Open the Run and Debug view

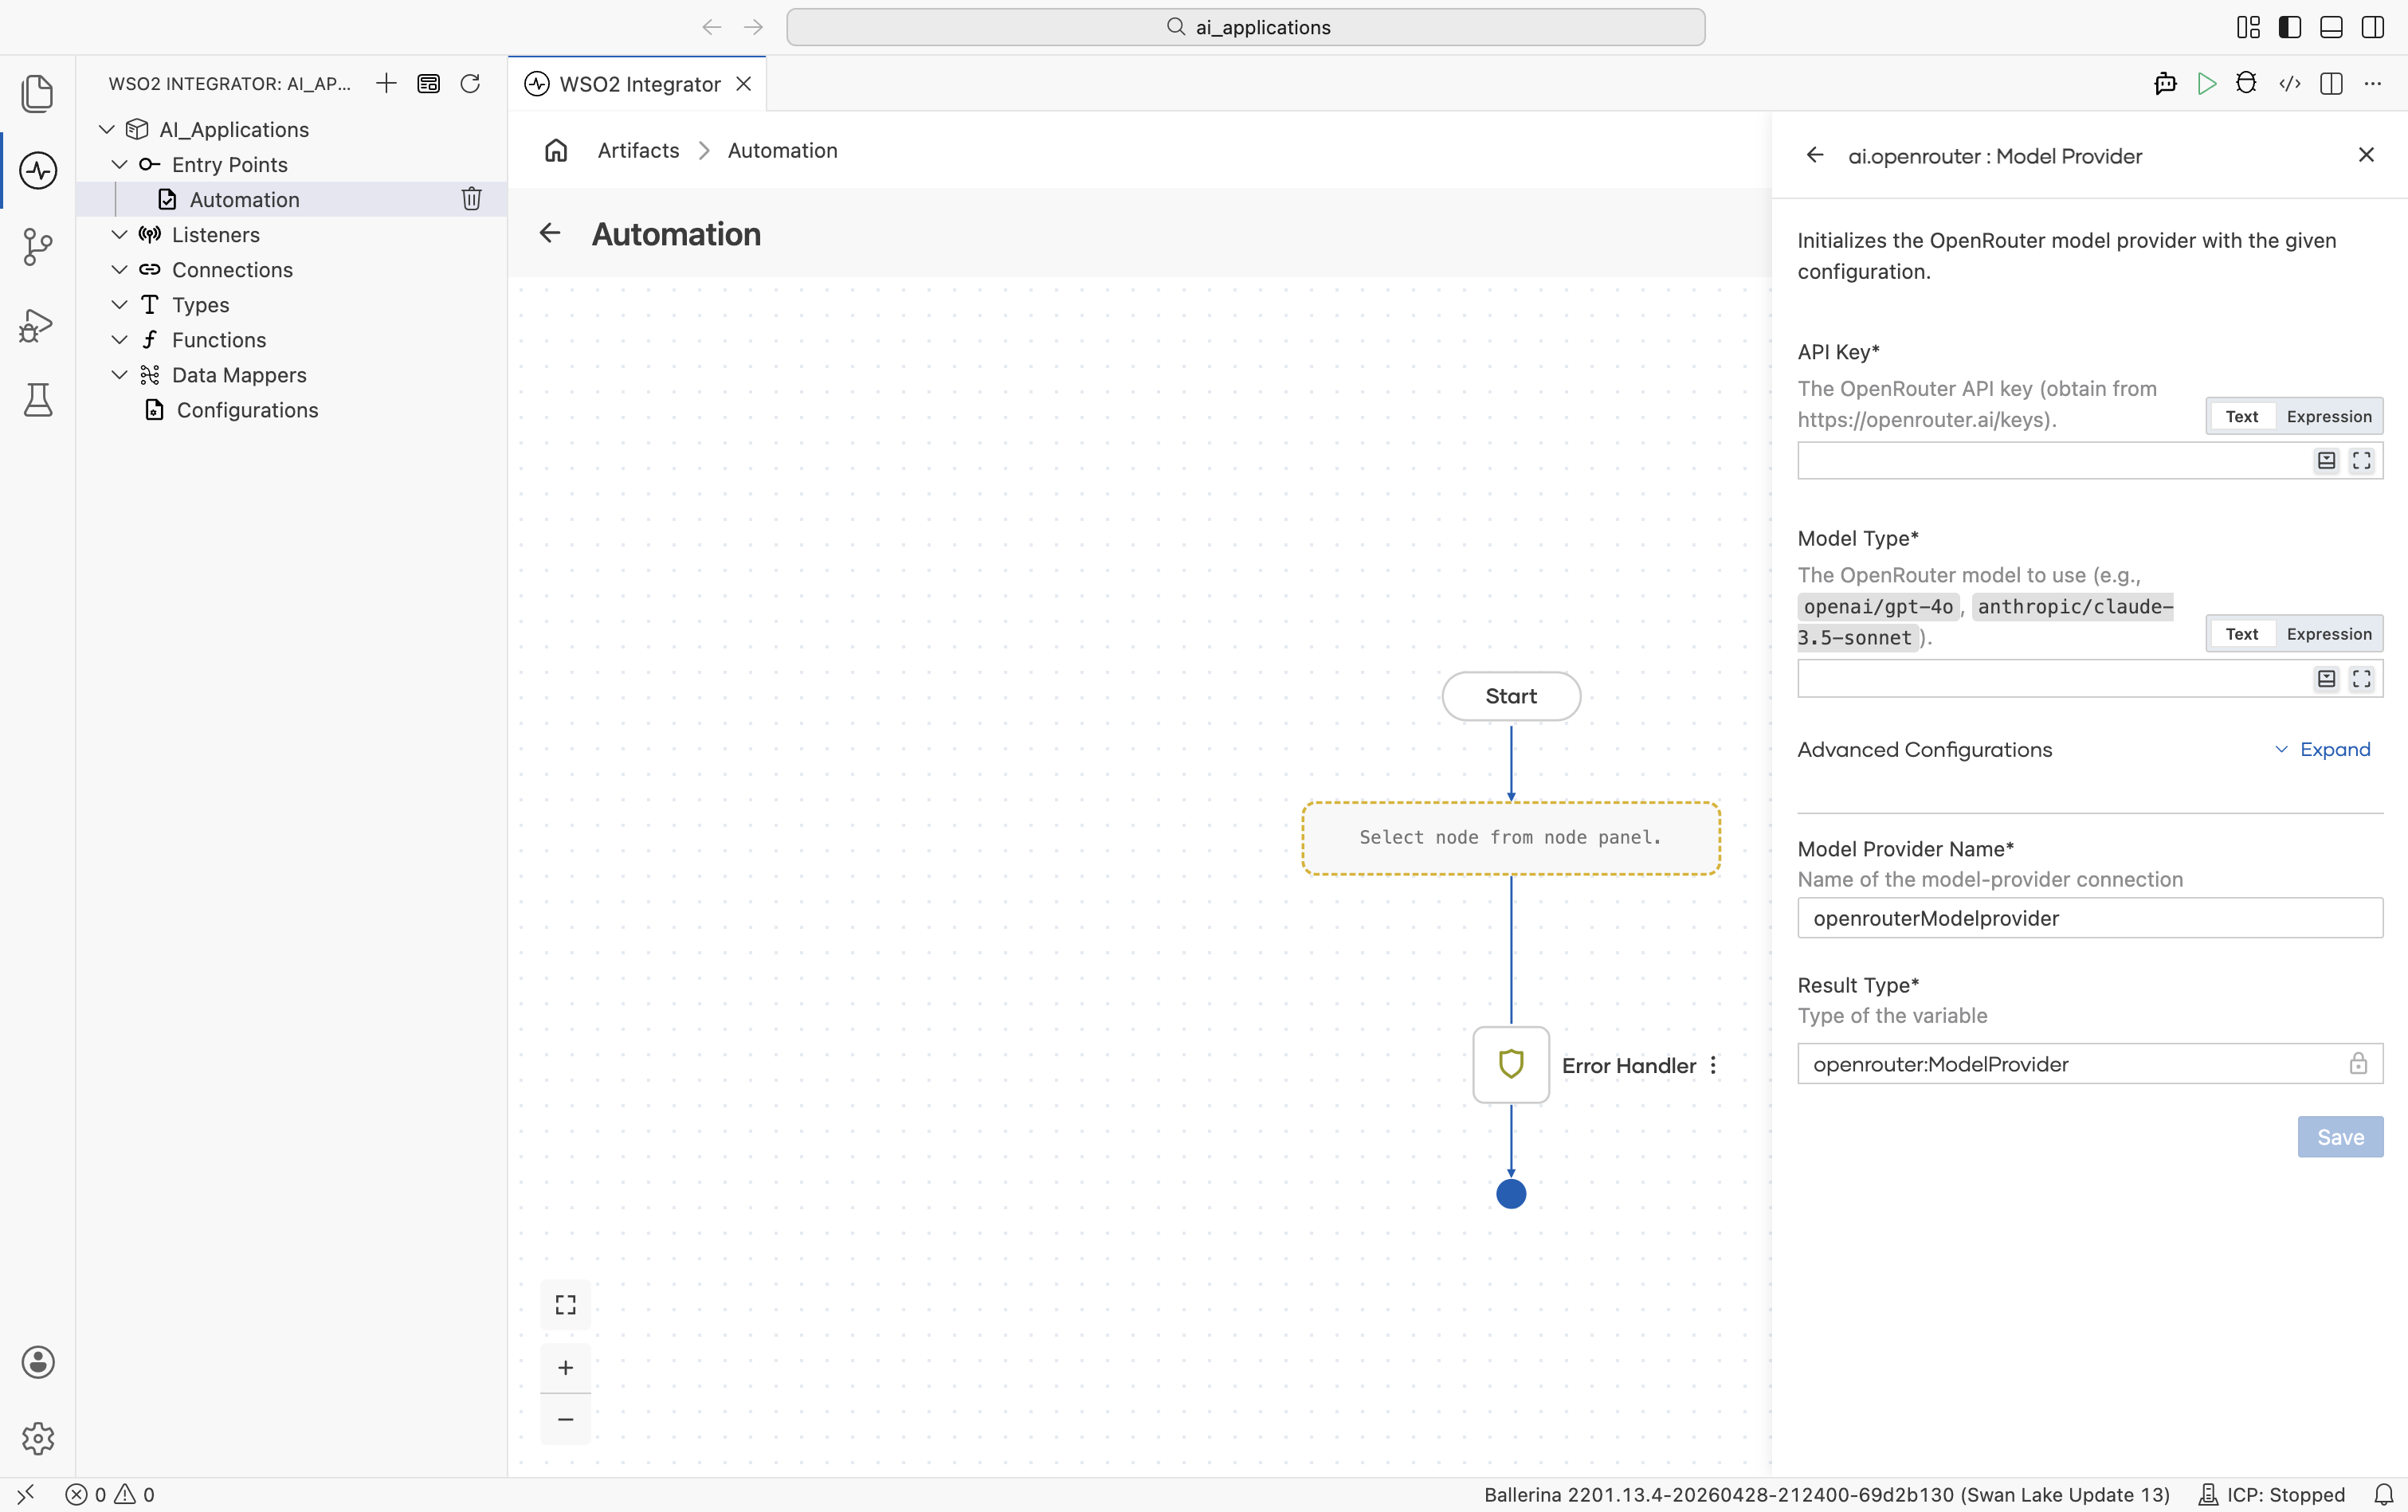click(38, 324)
